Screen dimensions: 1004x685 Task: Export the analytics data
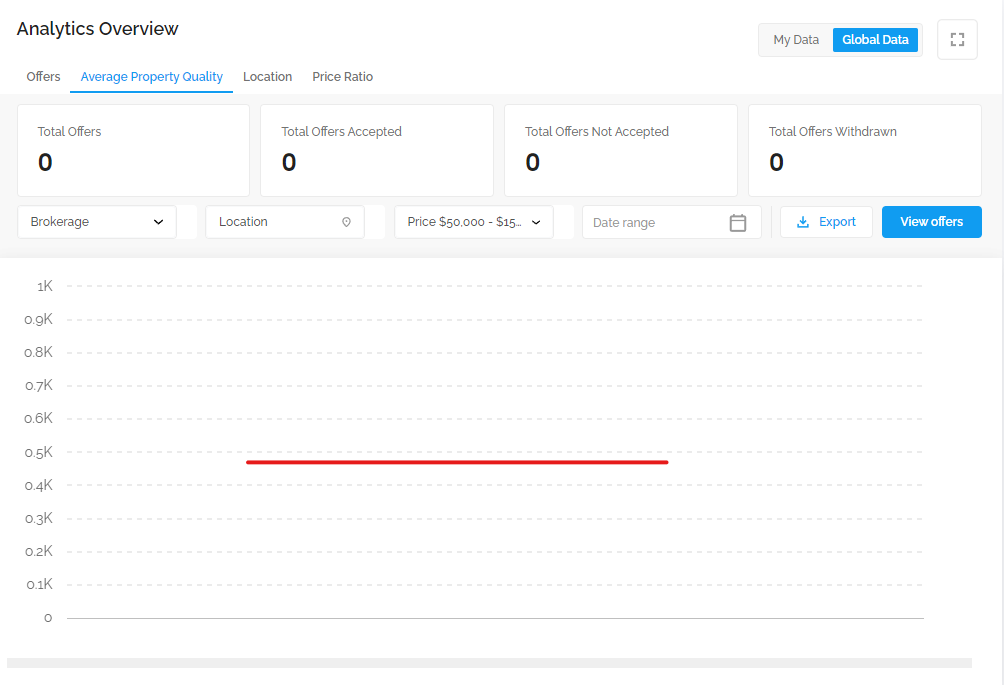click(826, 222)
